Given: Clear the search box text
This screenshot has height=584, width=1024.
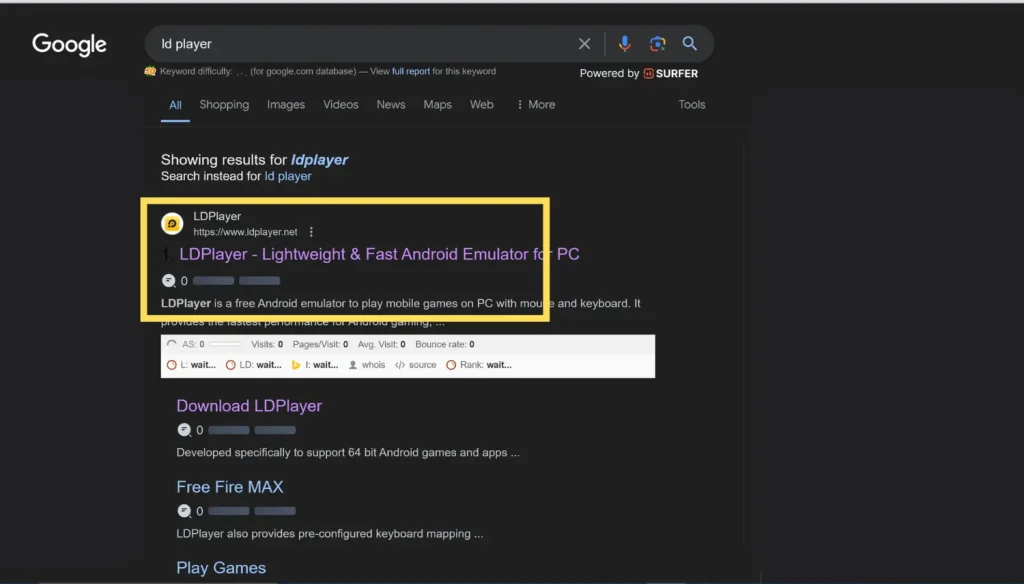Looking at the screenshot, I should [x=585, y=44].
